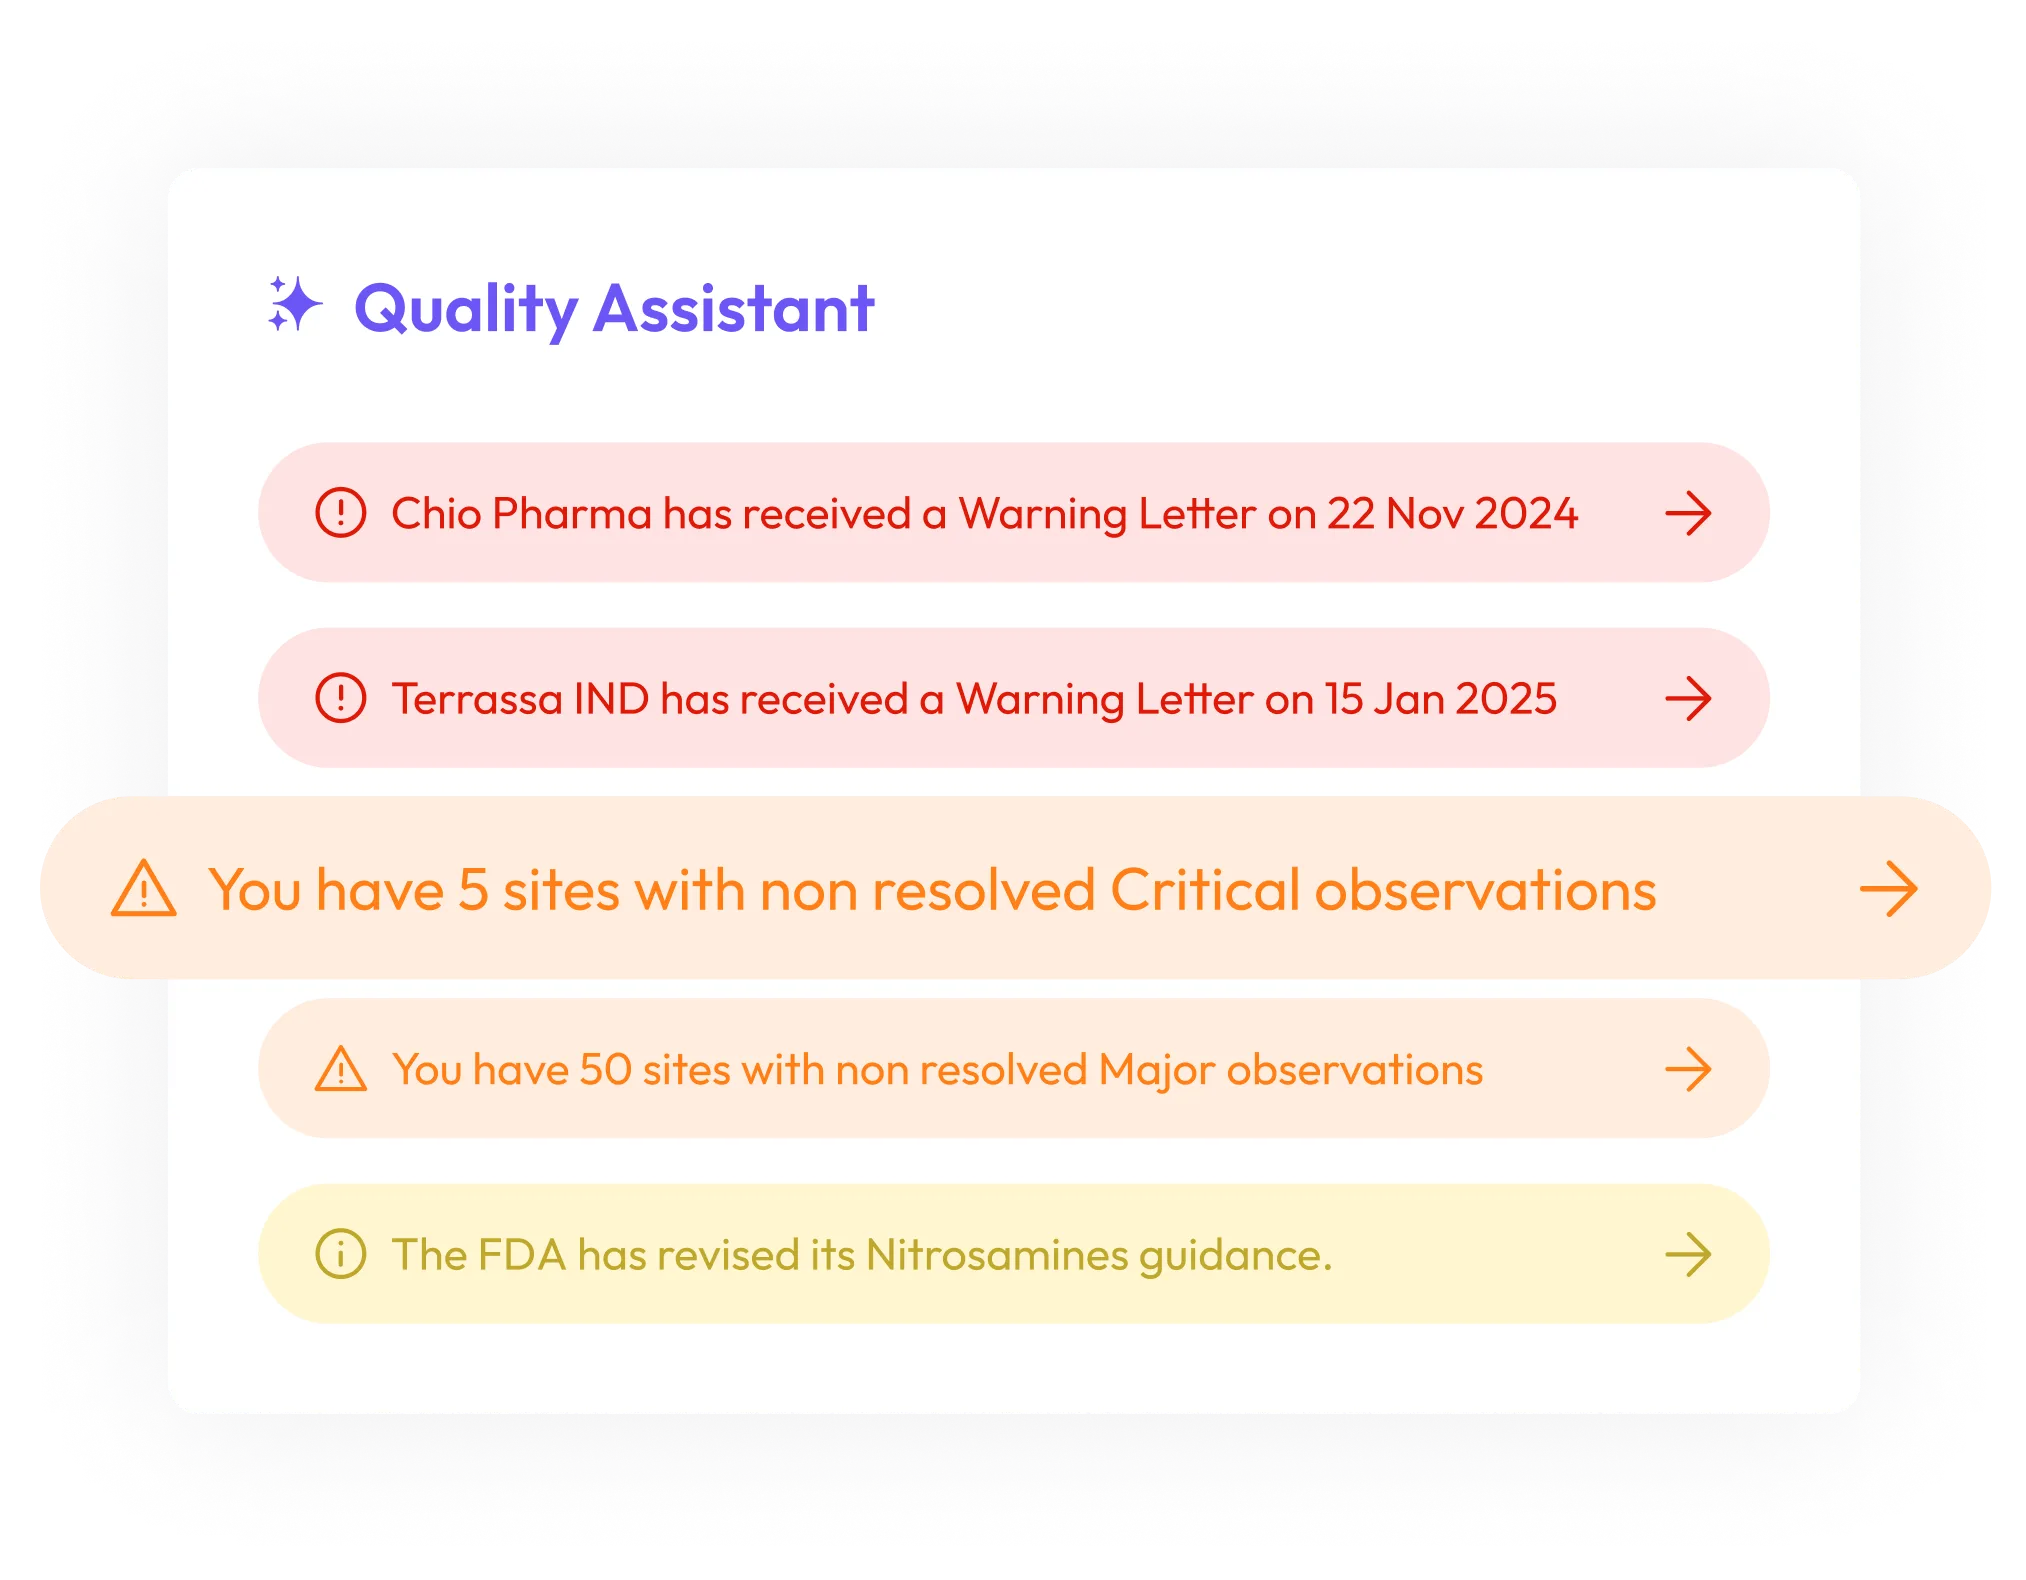Open the FDA Nitrosamines guidance message
Viewport: 2026px width, 1580px height.
pyautogui.click(x=862, y=1255)
